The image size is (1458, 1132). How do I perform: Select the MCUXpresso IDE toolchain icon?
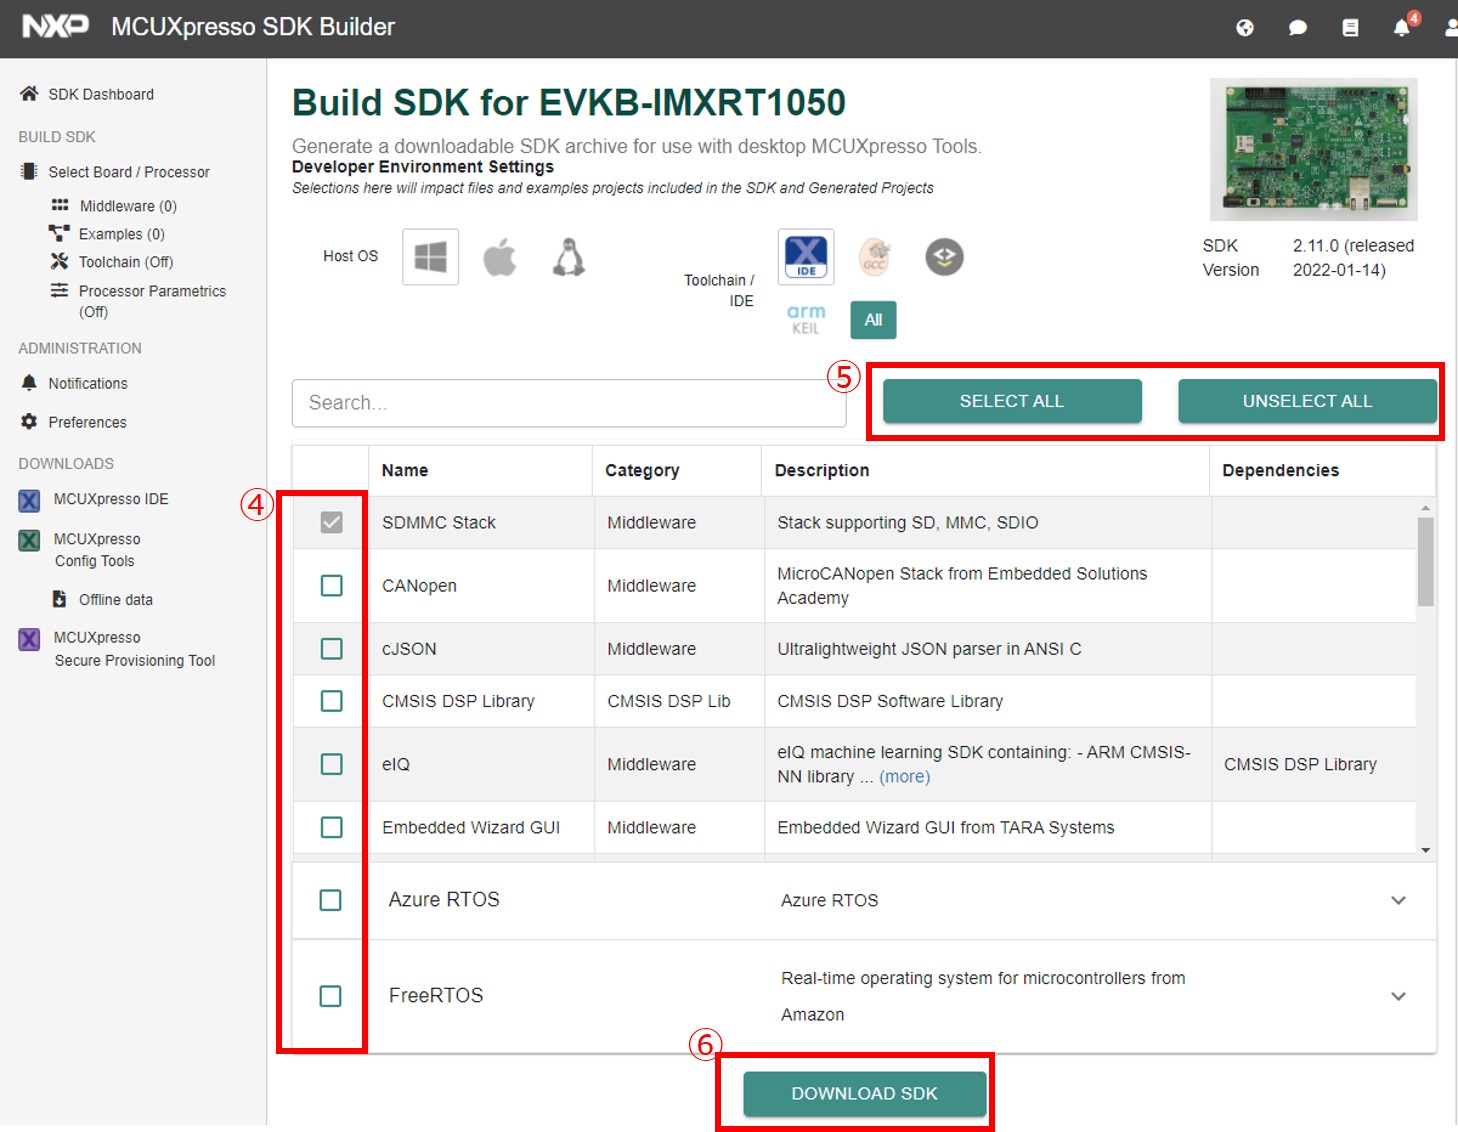(805, 257)
